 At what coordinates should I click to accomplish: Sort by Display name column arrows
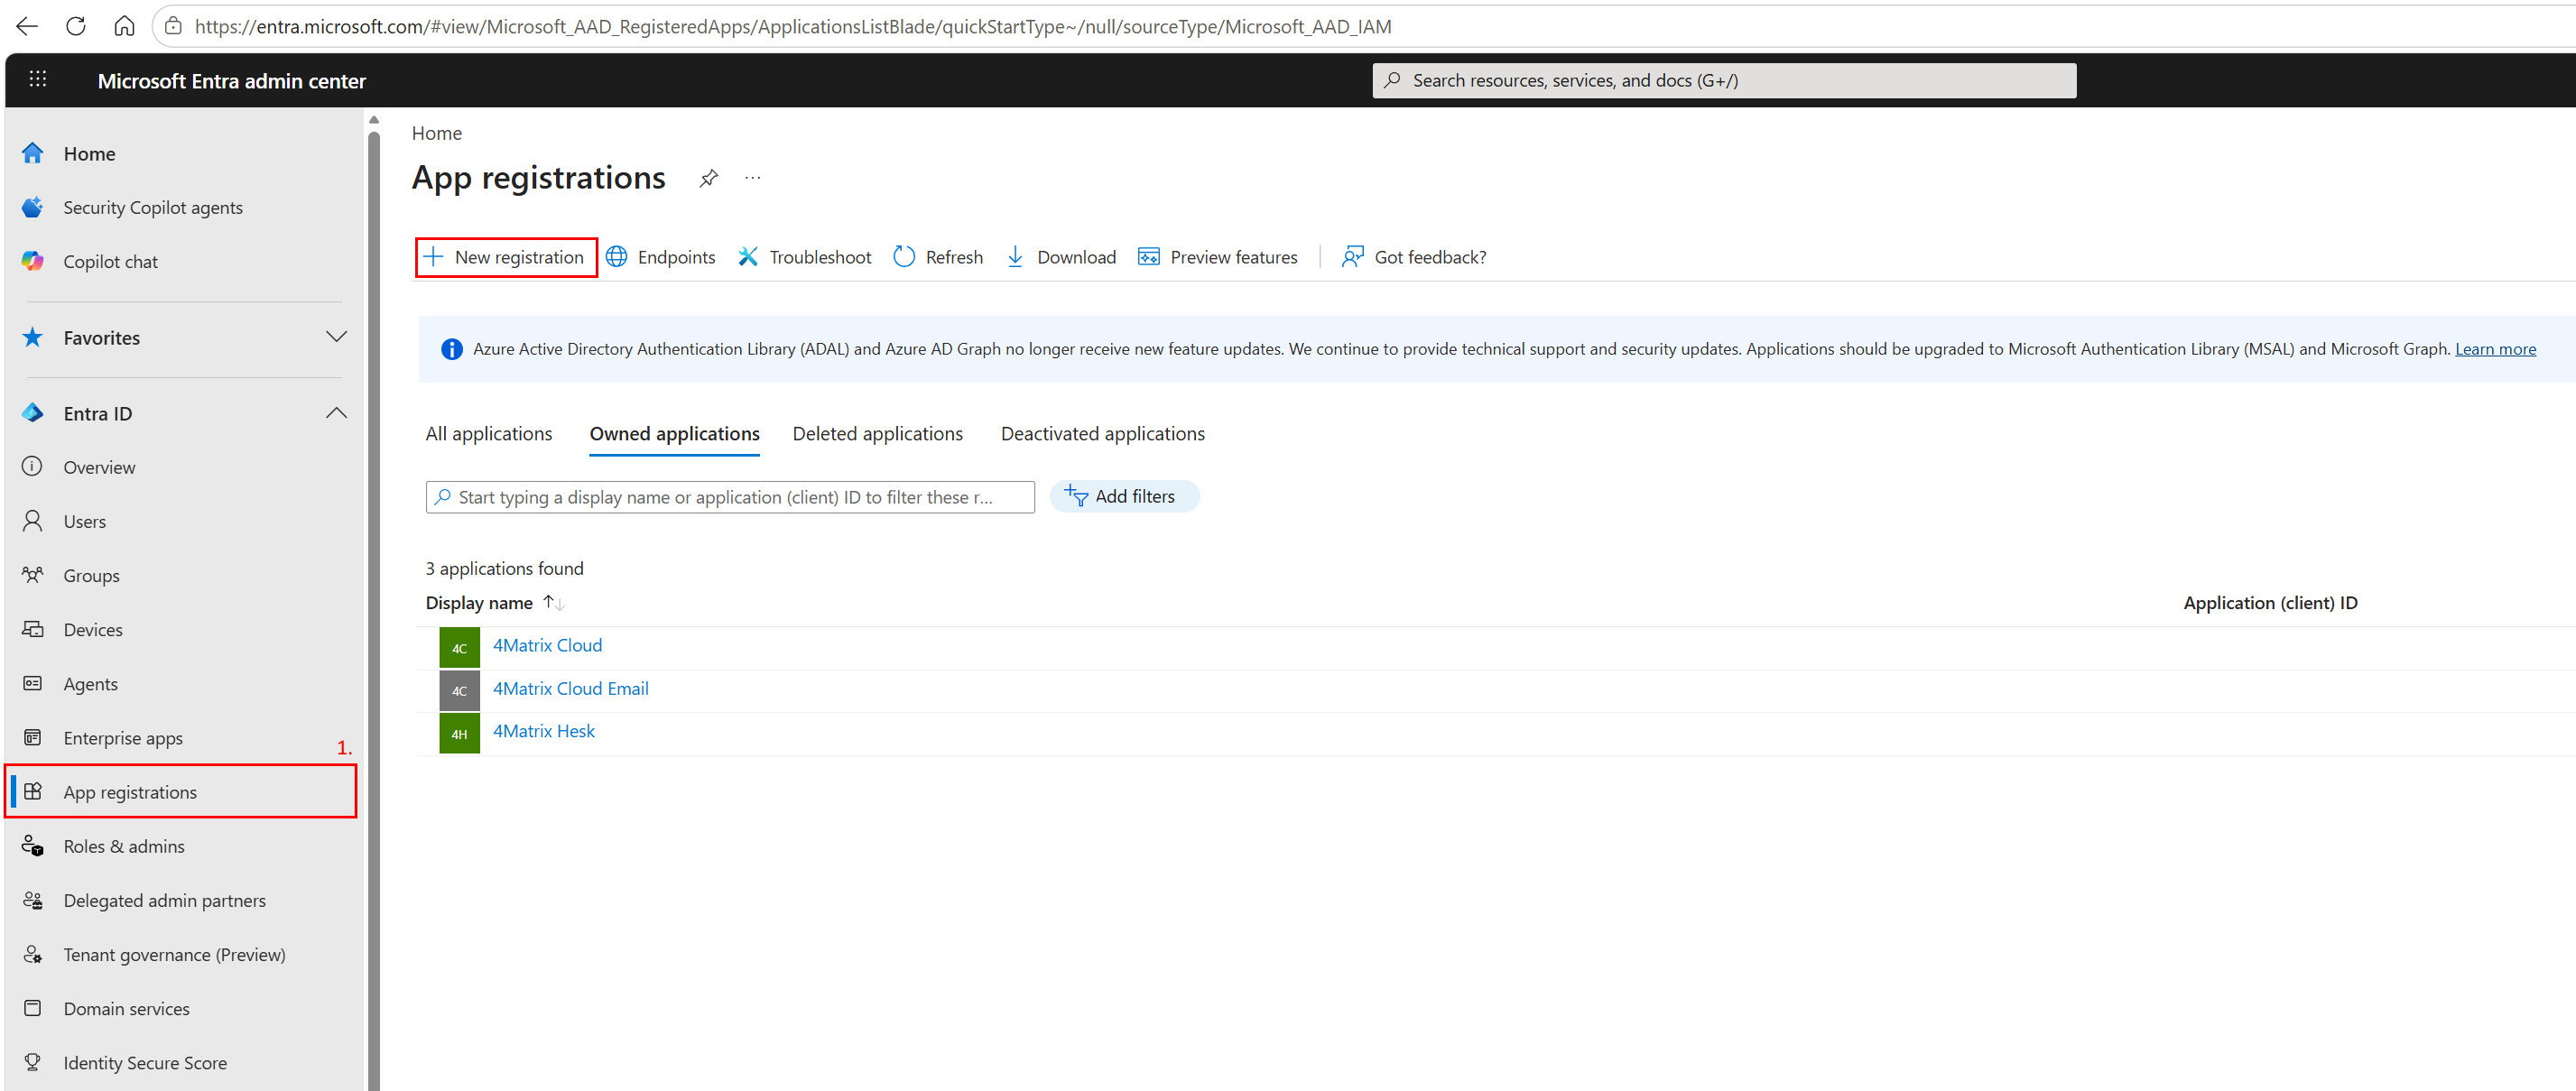(554, 603)
